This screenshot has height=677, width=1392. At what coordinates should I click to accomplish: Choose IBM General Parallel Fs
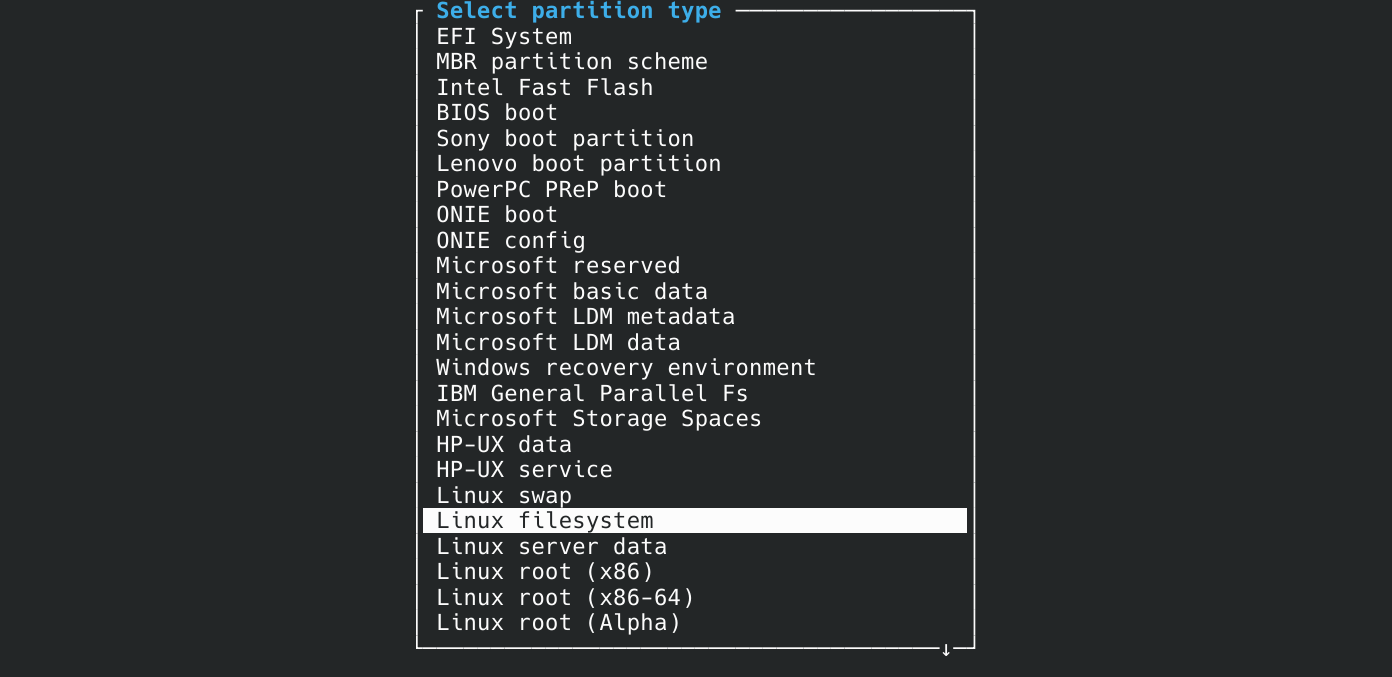[x=592, y=393]
